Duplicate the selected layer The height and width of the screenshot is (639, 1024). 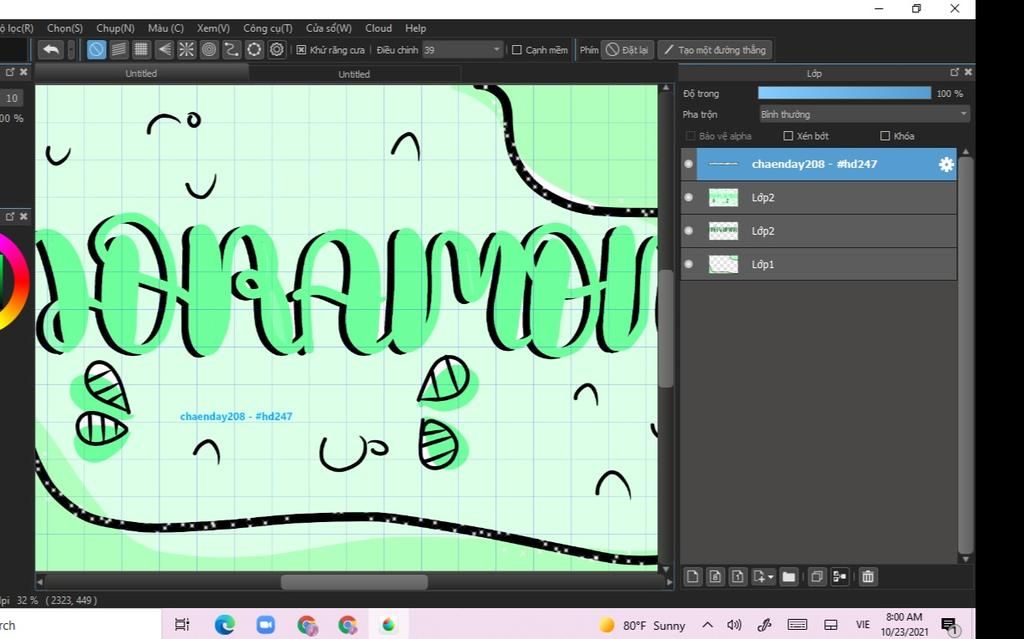tap(816, 576)
